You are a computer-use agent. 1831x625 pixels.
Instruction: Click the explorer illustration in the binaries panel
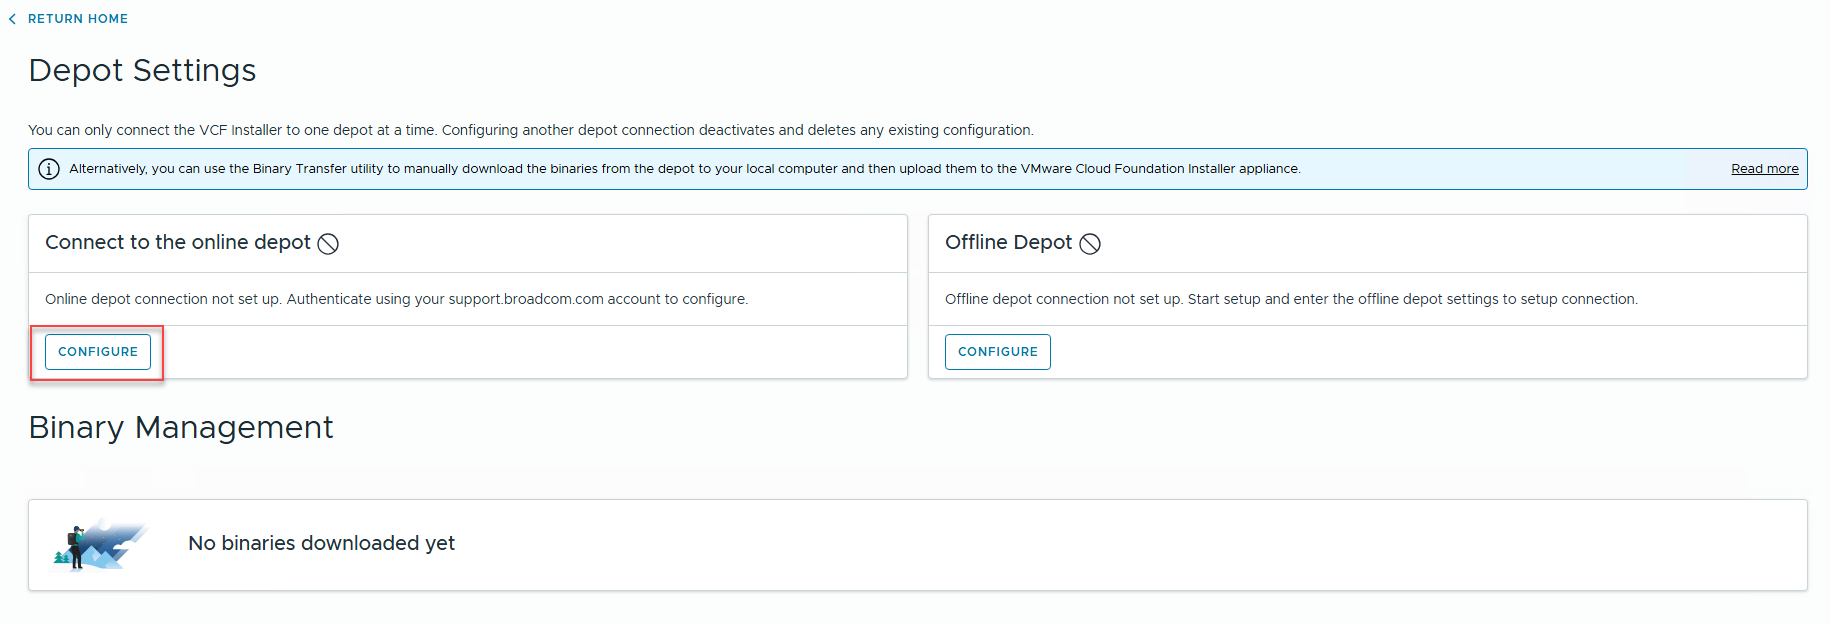(98, 545)
